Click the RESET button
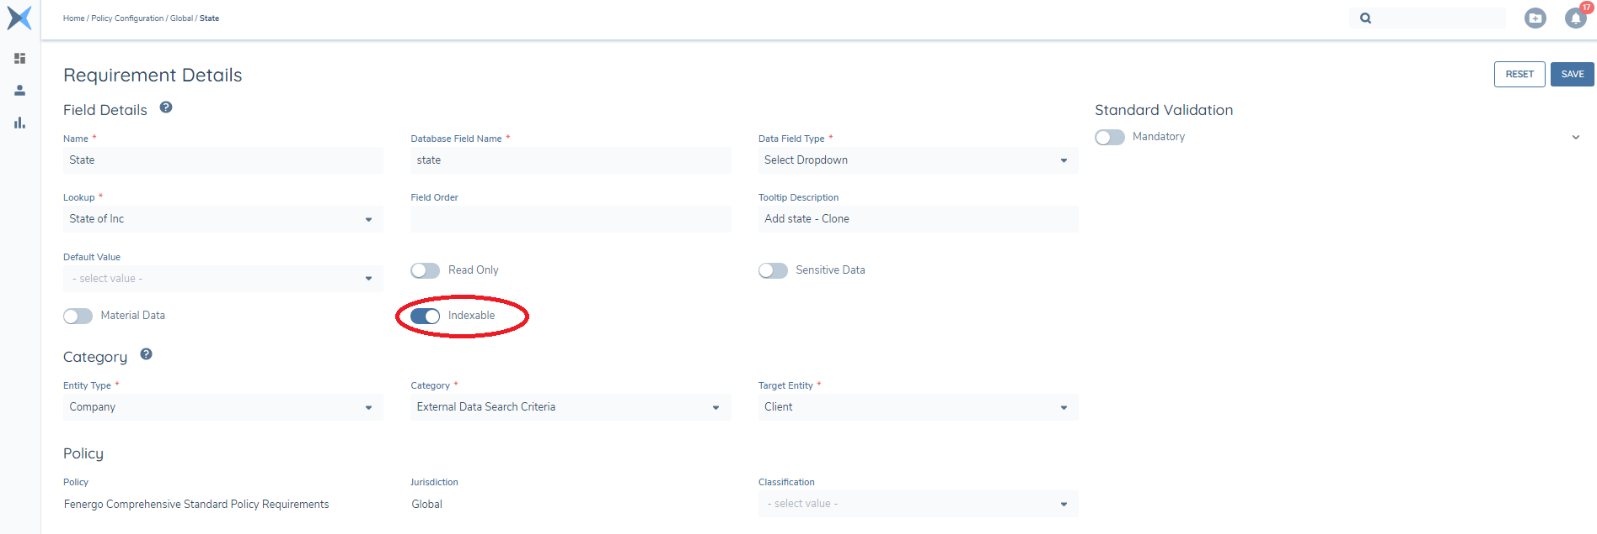Image resolution: width=1597 pixels, height=534 pixels. [x=1519, y=74]
